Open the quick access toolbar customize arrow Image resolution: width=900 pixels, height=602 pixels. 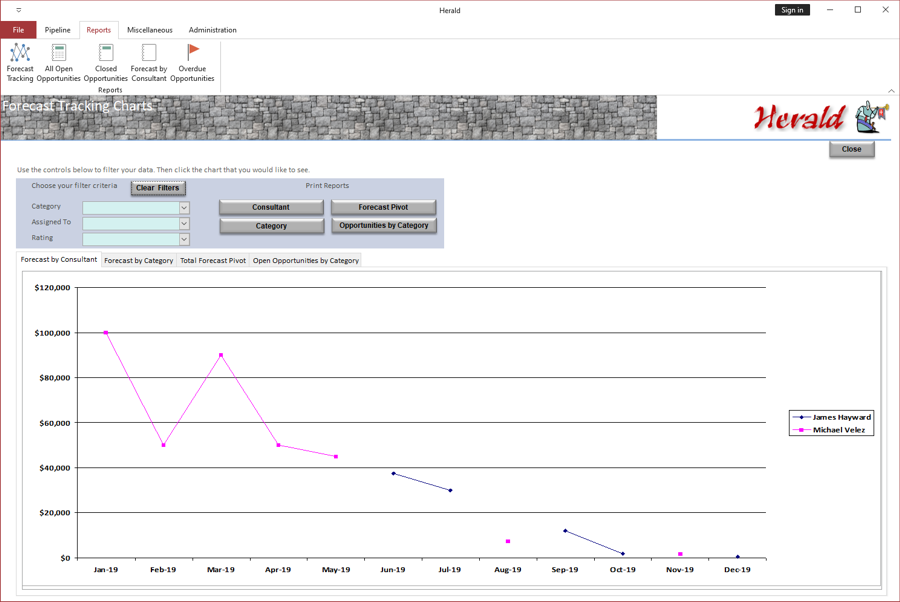pos(18,10)
